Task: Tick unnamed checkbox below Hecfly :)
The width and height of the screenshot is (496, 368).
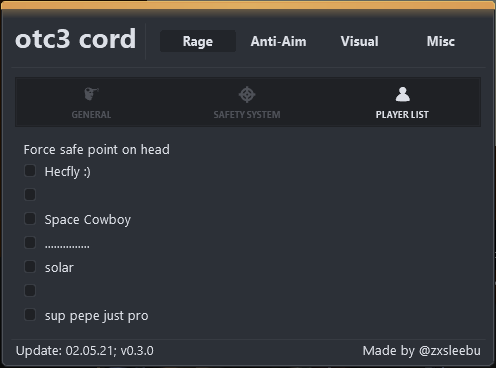Action: [30, 195]
